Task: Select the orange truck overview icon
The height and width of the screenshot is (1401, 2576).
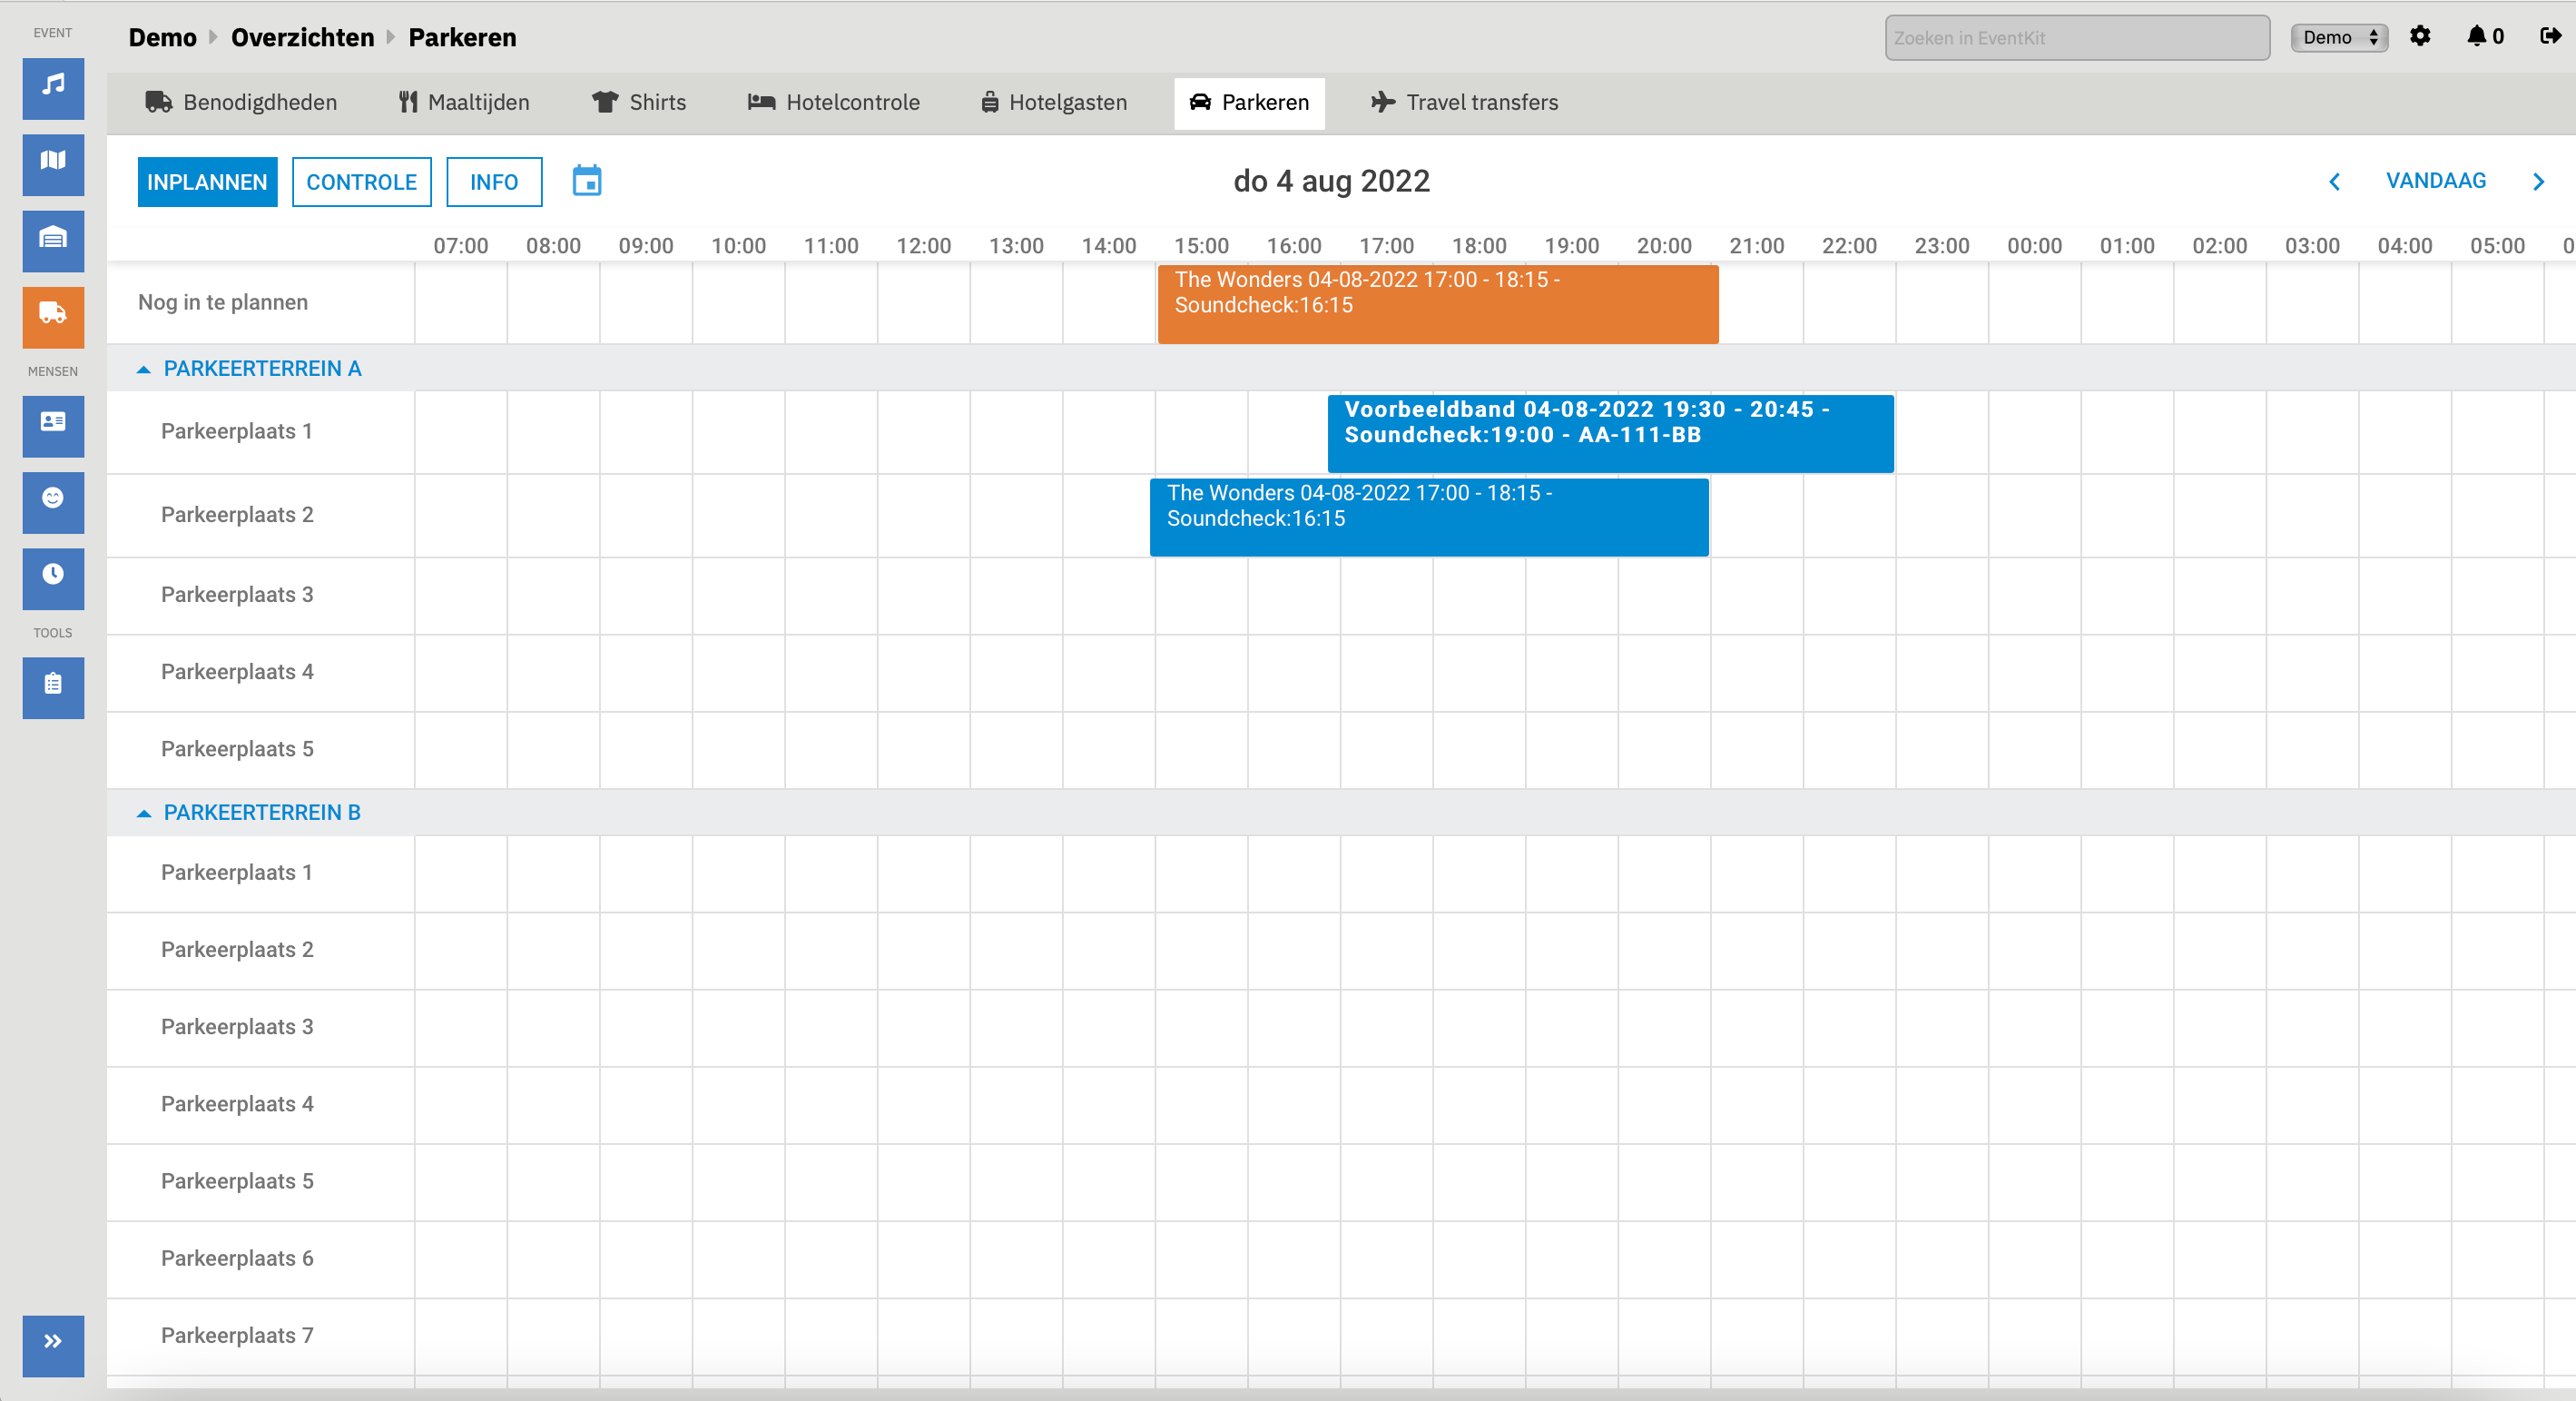Action: tap(53, 316)
